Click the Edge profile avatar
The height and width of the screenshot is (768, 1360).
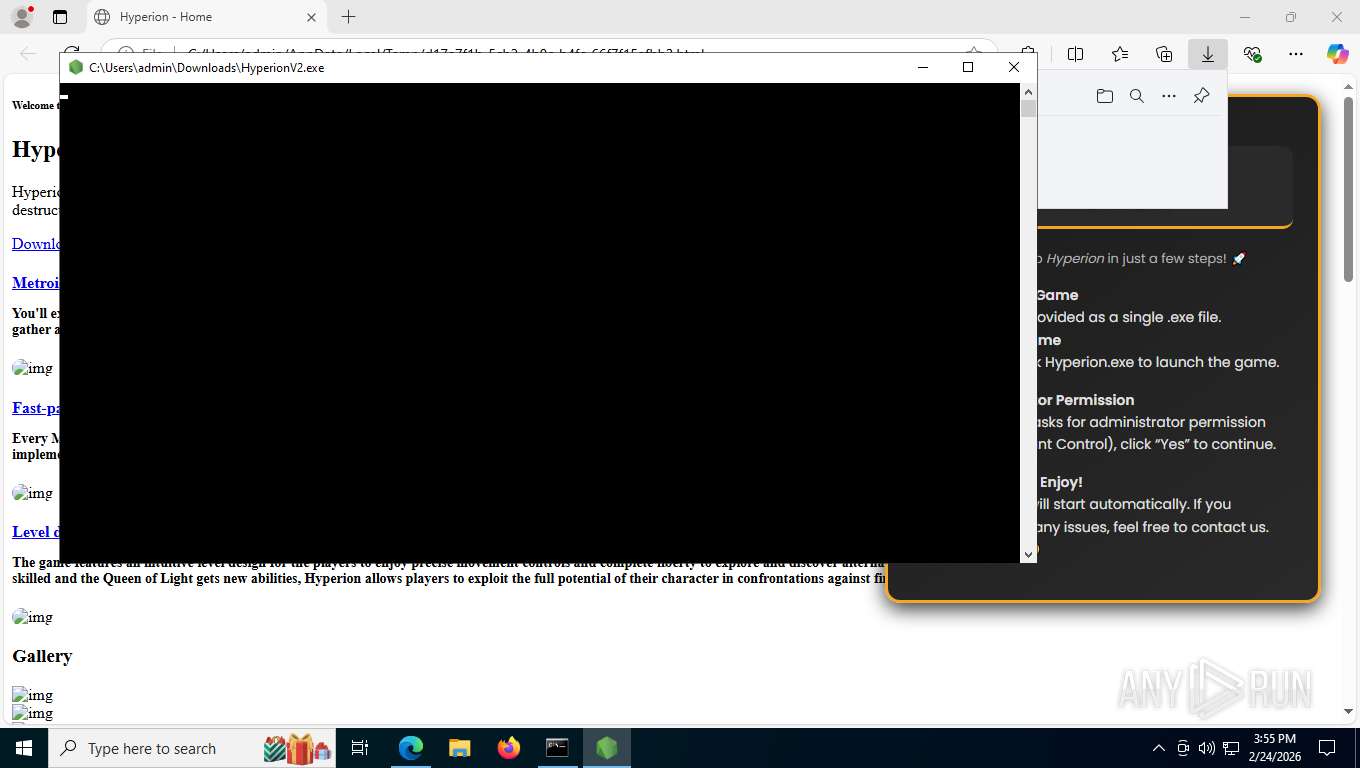[22, 17]
